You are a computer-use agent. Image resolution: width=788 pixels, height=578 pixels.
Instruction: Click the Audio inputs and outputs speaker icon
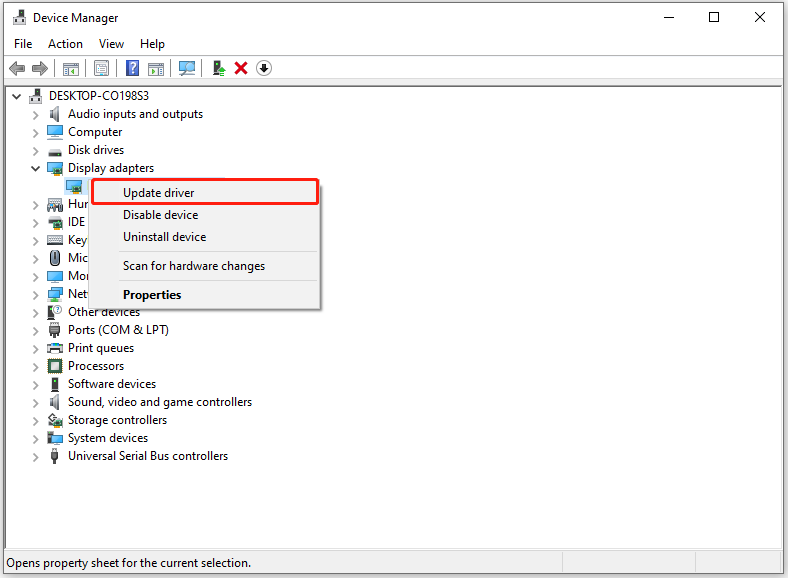tap(55, 114)
